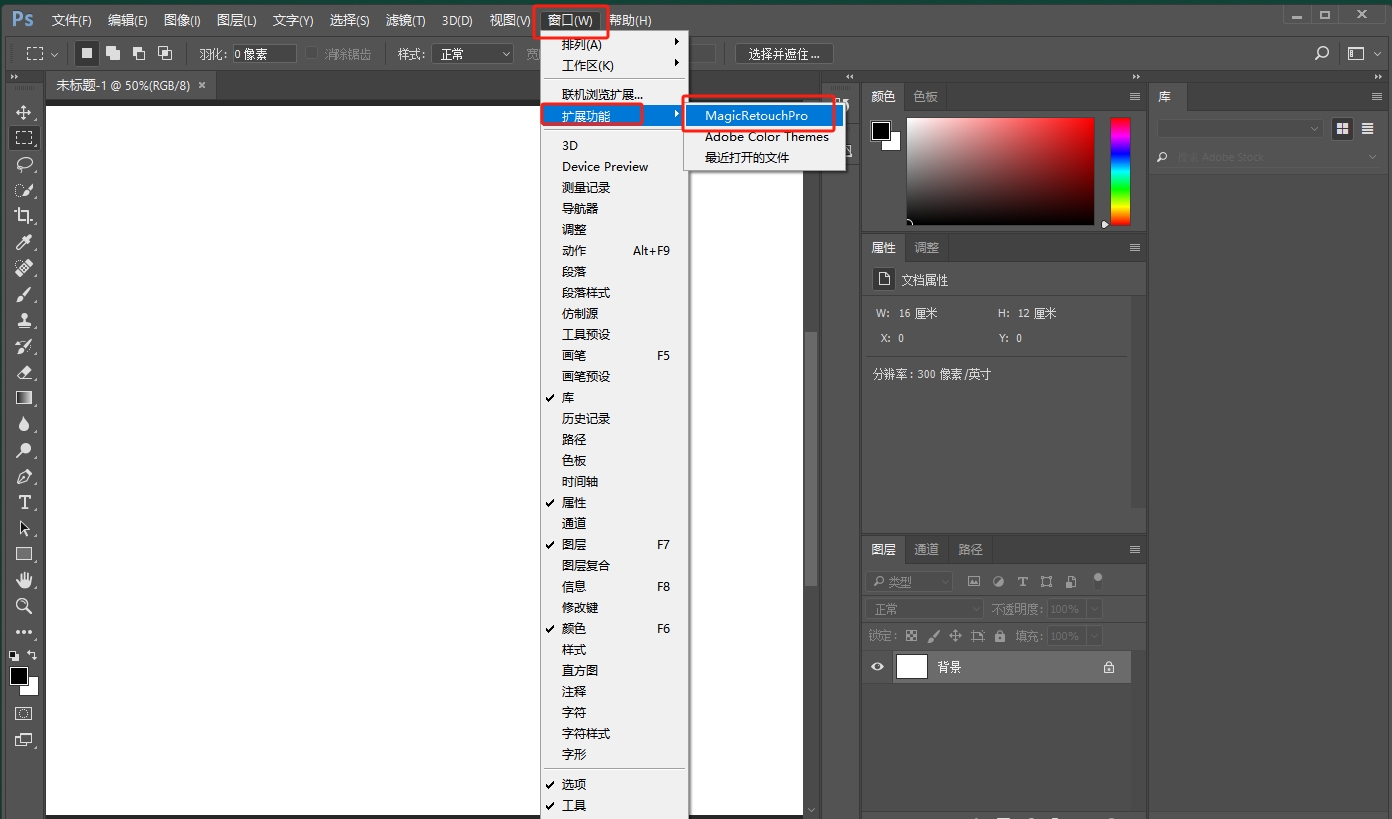Open the 类型 layer filter dropdown

910,581
